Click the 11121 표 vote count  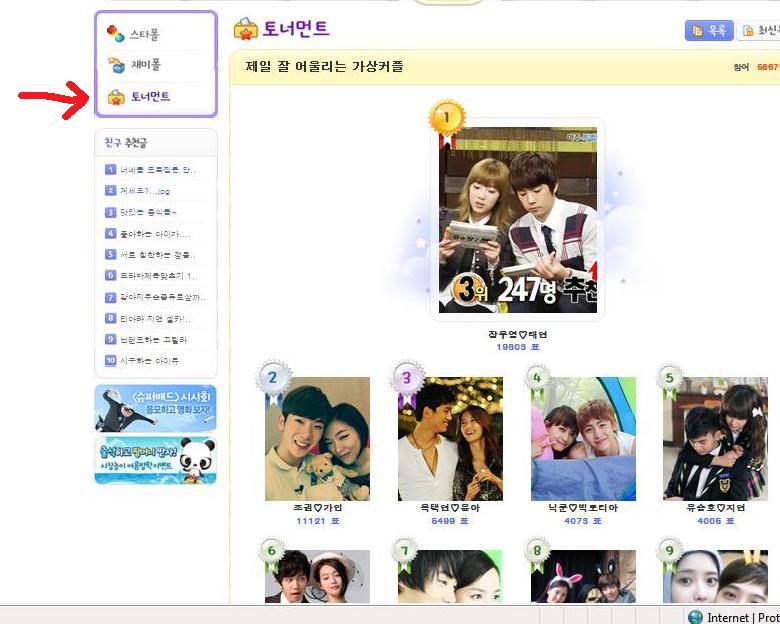[317, 521]
